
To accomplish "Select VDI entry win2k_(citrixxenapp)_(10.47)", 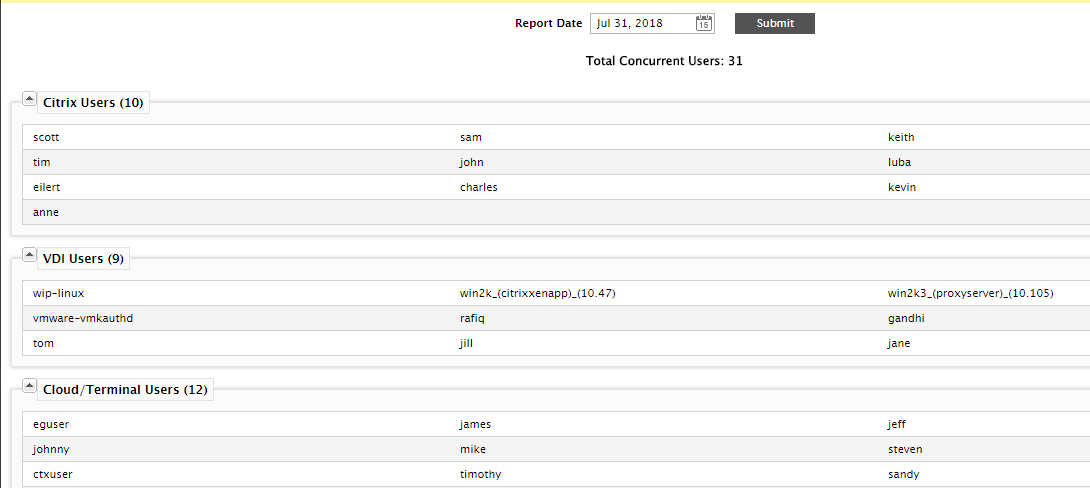I will tap(538, 293).
